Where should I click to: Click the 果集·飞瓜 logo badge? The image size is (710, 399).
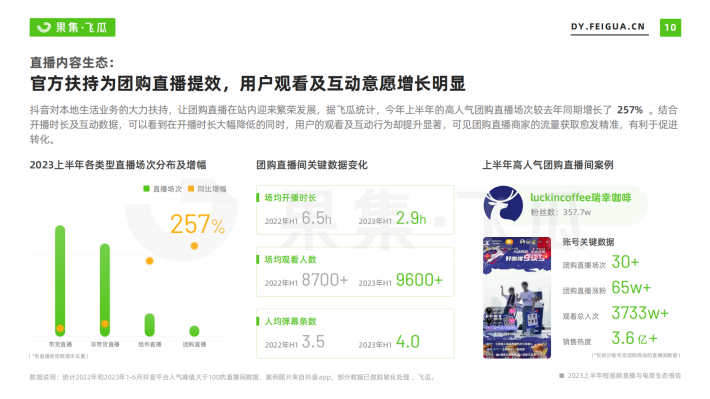[72, 27]
